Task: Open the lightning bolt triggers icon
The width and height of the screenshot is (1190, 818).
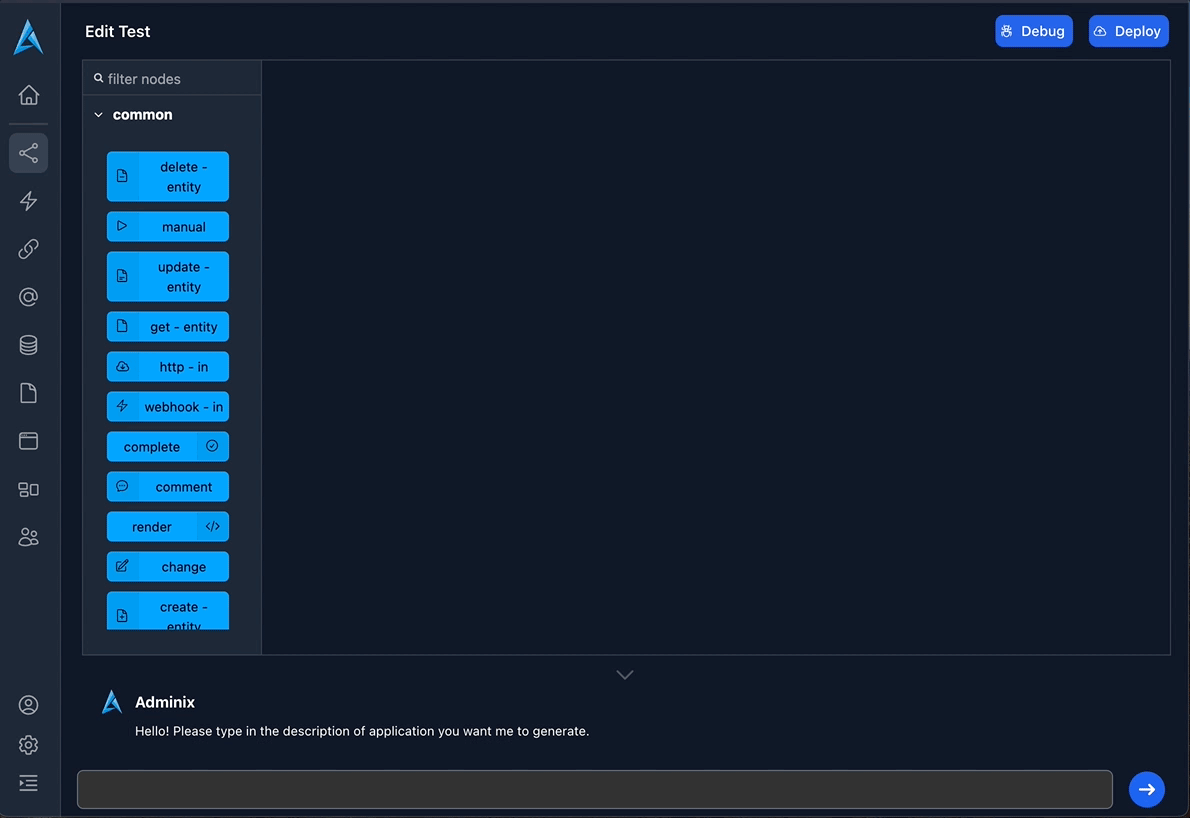Action: pos(29,201)
